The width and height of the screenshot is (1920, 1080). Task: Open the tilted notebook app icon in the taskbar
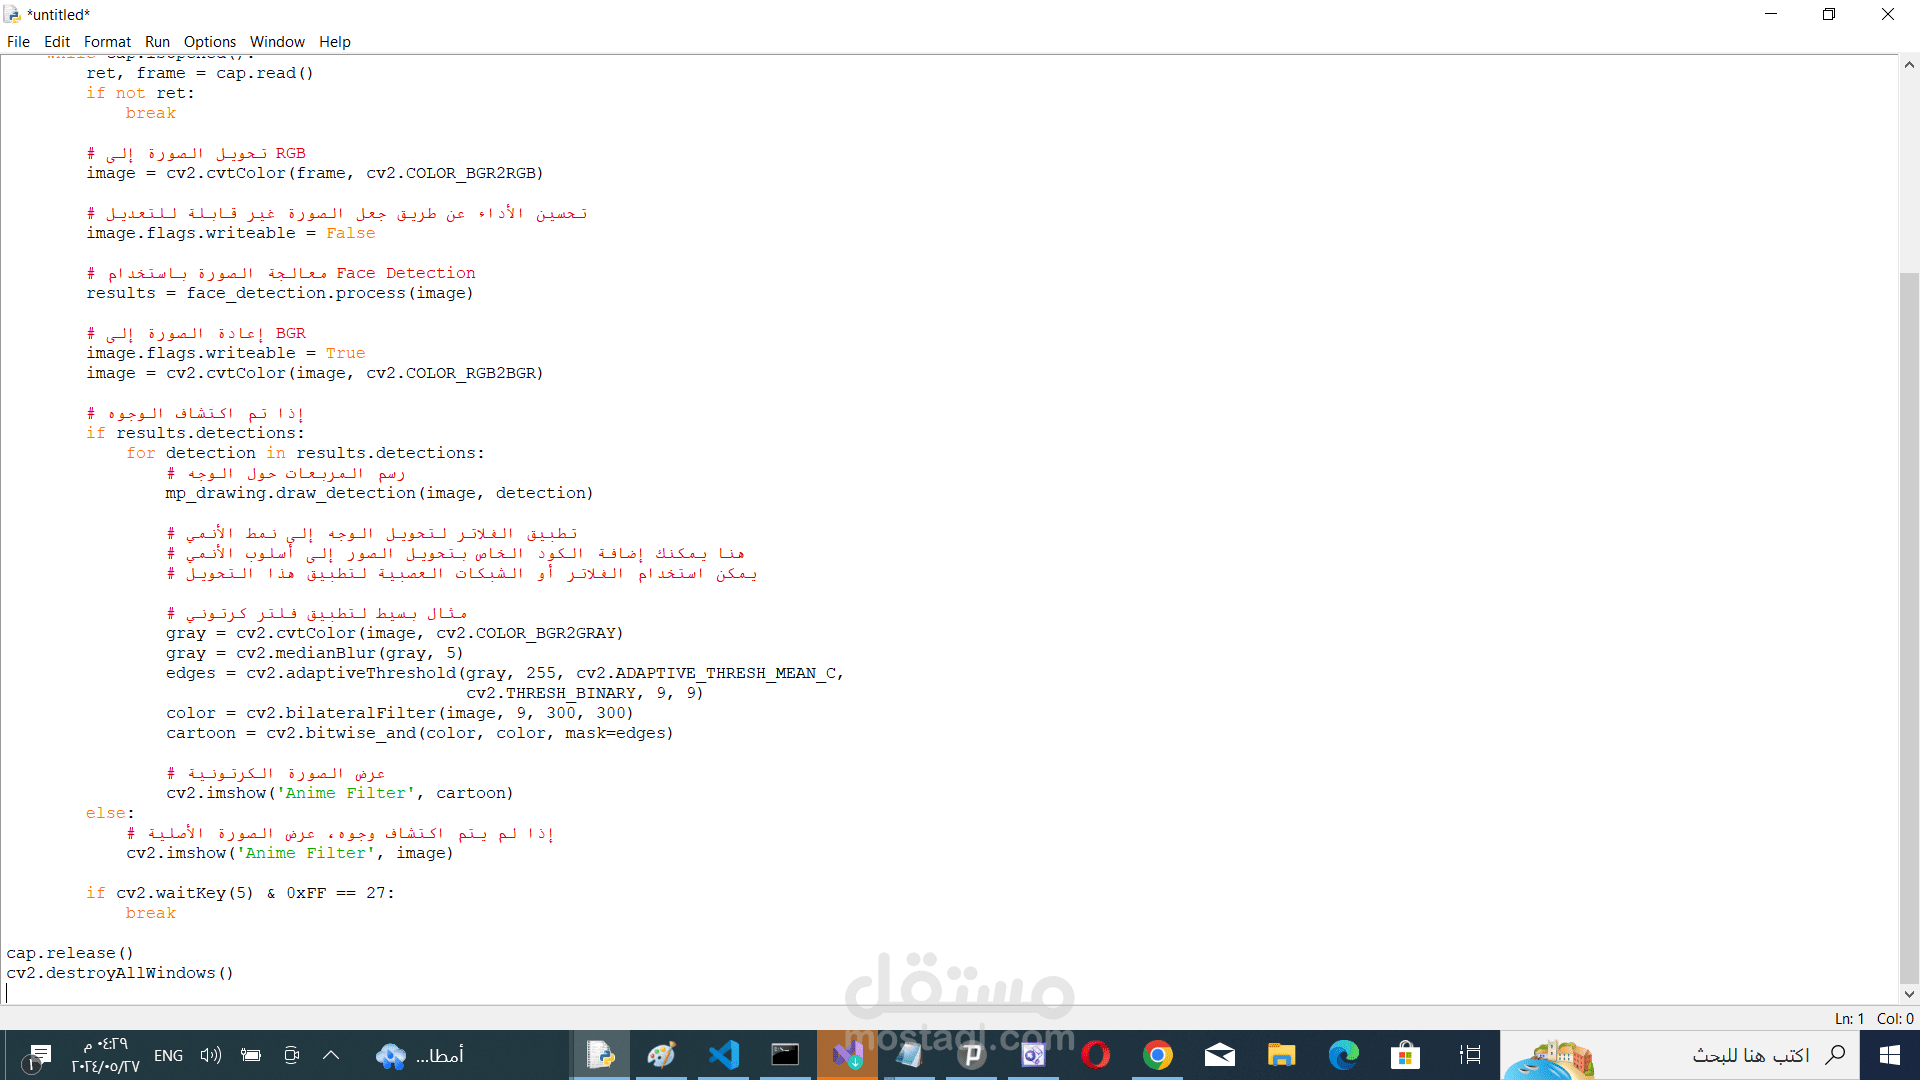909,1055
